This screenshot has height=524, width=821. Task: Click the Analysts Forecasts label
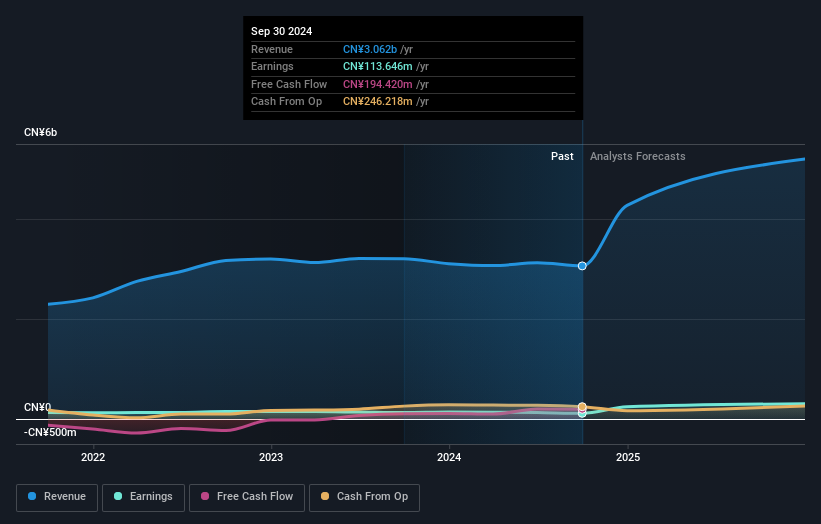point(637,156)
